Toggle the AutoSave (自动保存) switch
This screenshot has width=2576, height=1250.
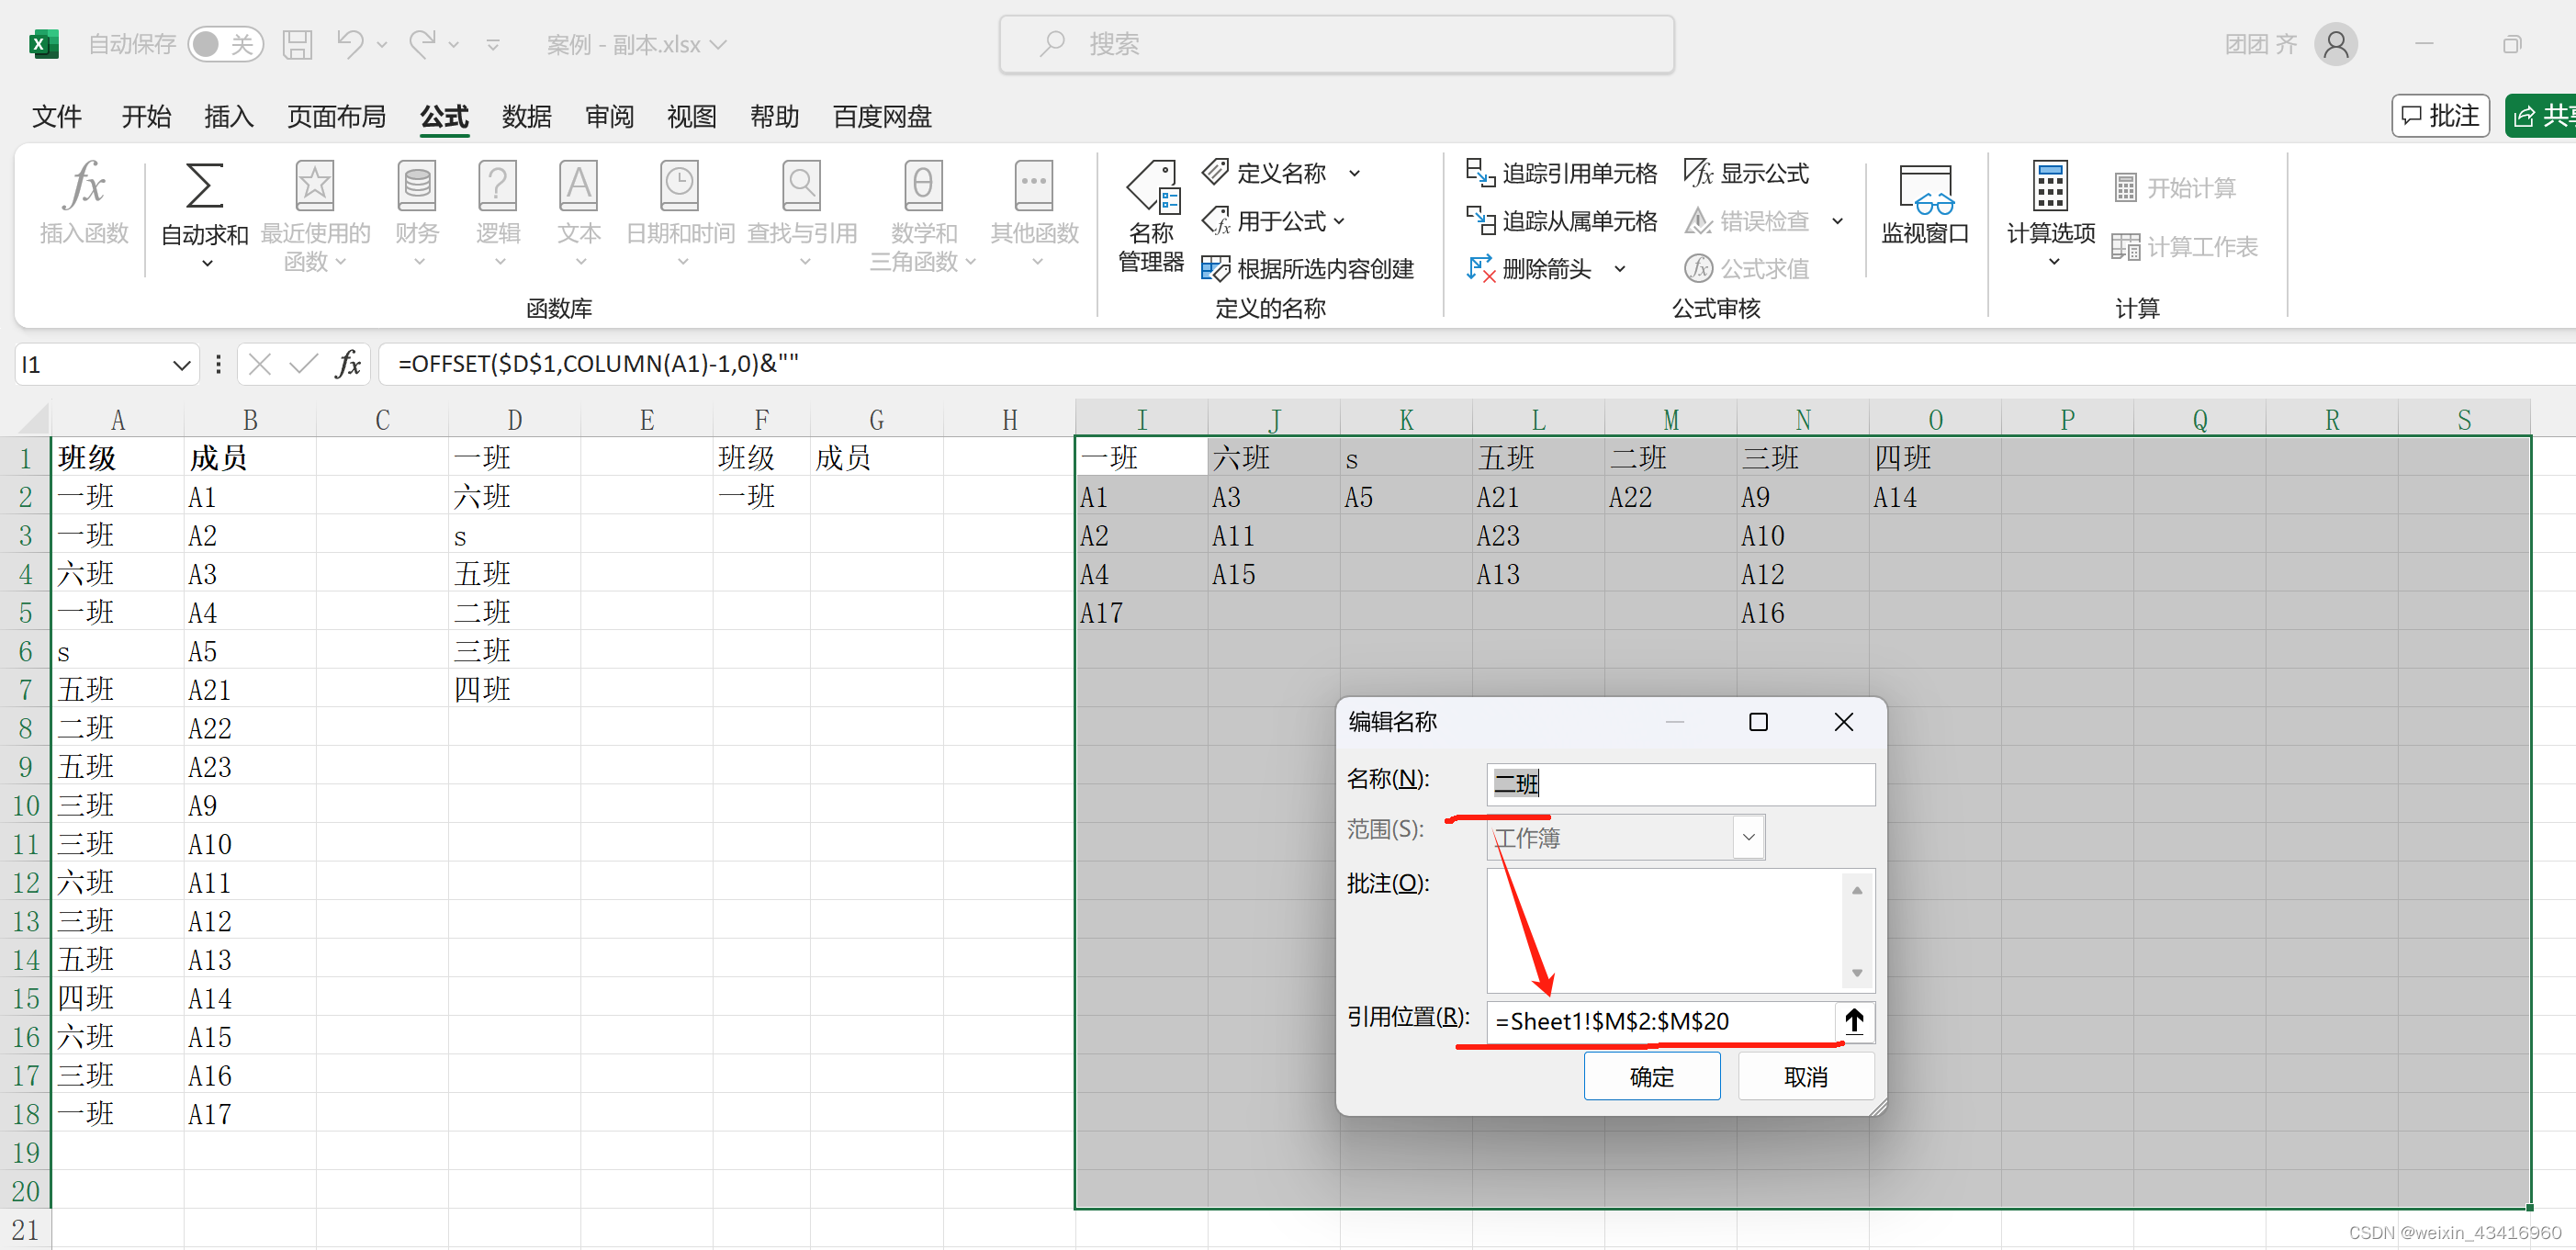point(226,44)
